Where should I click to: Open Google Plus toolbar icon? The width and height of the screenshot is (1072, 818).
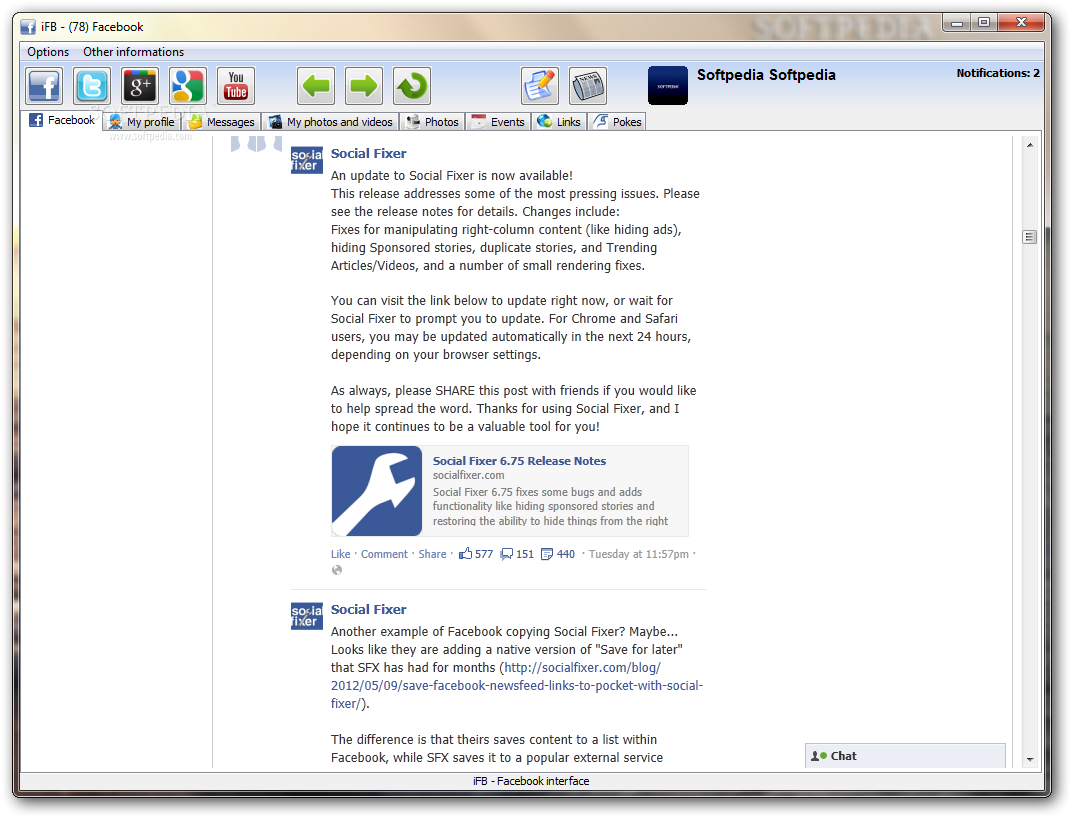(x=140, y=86)
